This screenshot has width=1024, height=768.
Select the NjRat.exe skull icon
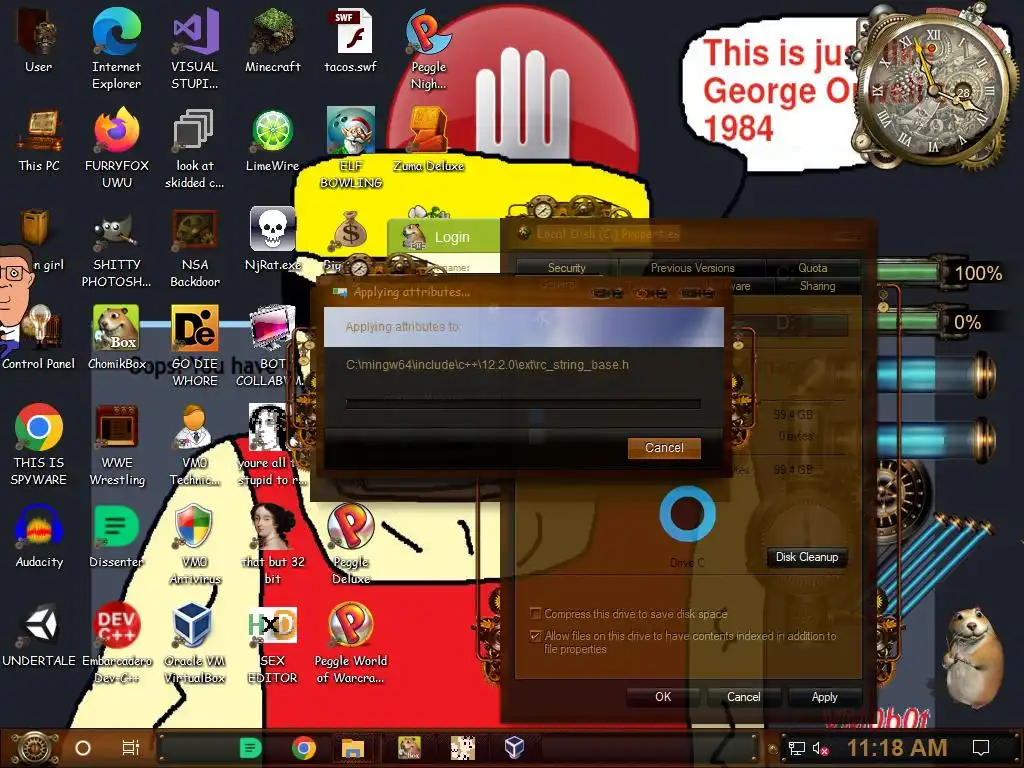tap(272, 238)
